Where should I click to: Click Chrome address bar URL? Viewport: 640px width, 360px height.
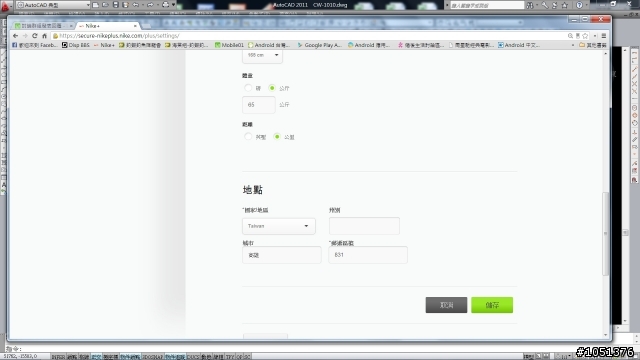119,36
